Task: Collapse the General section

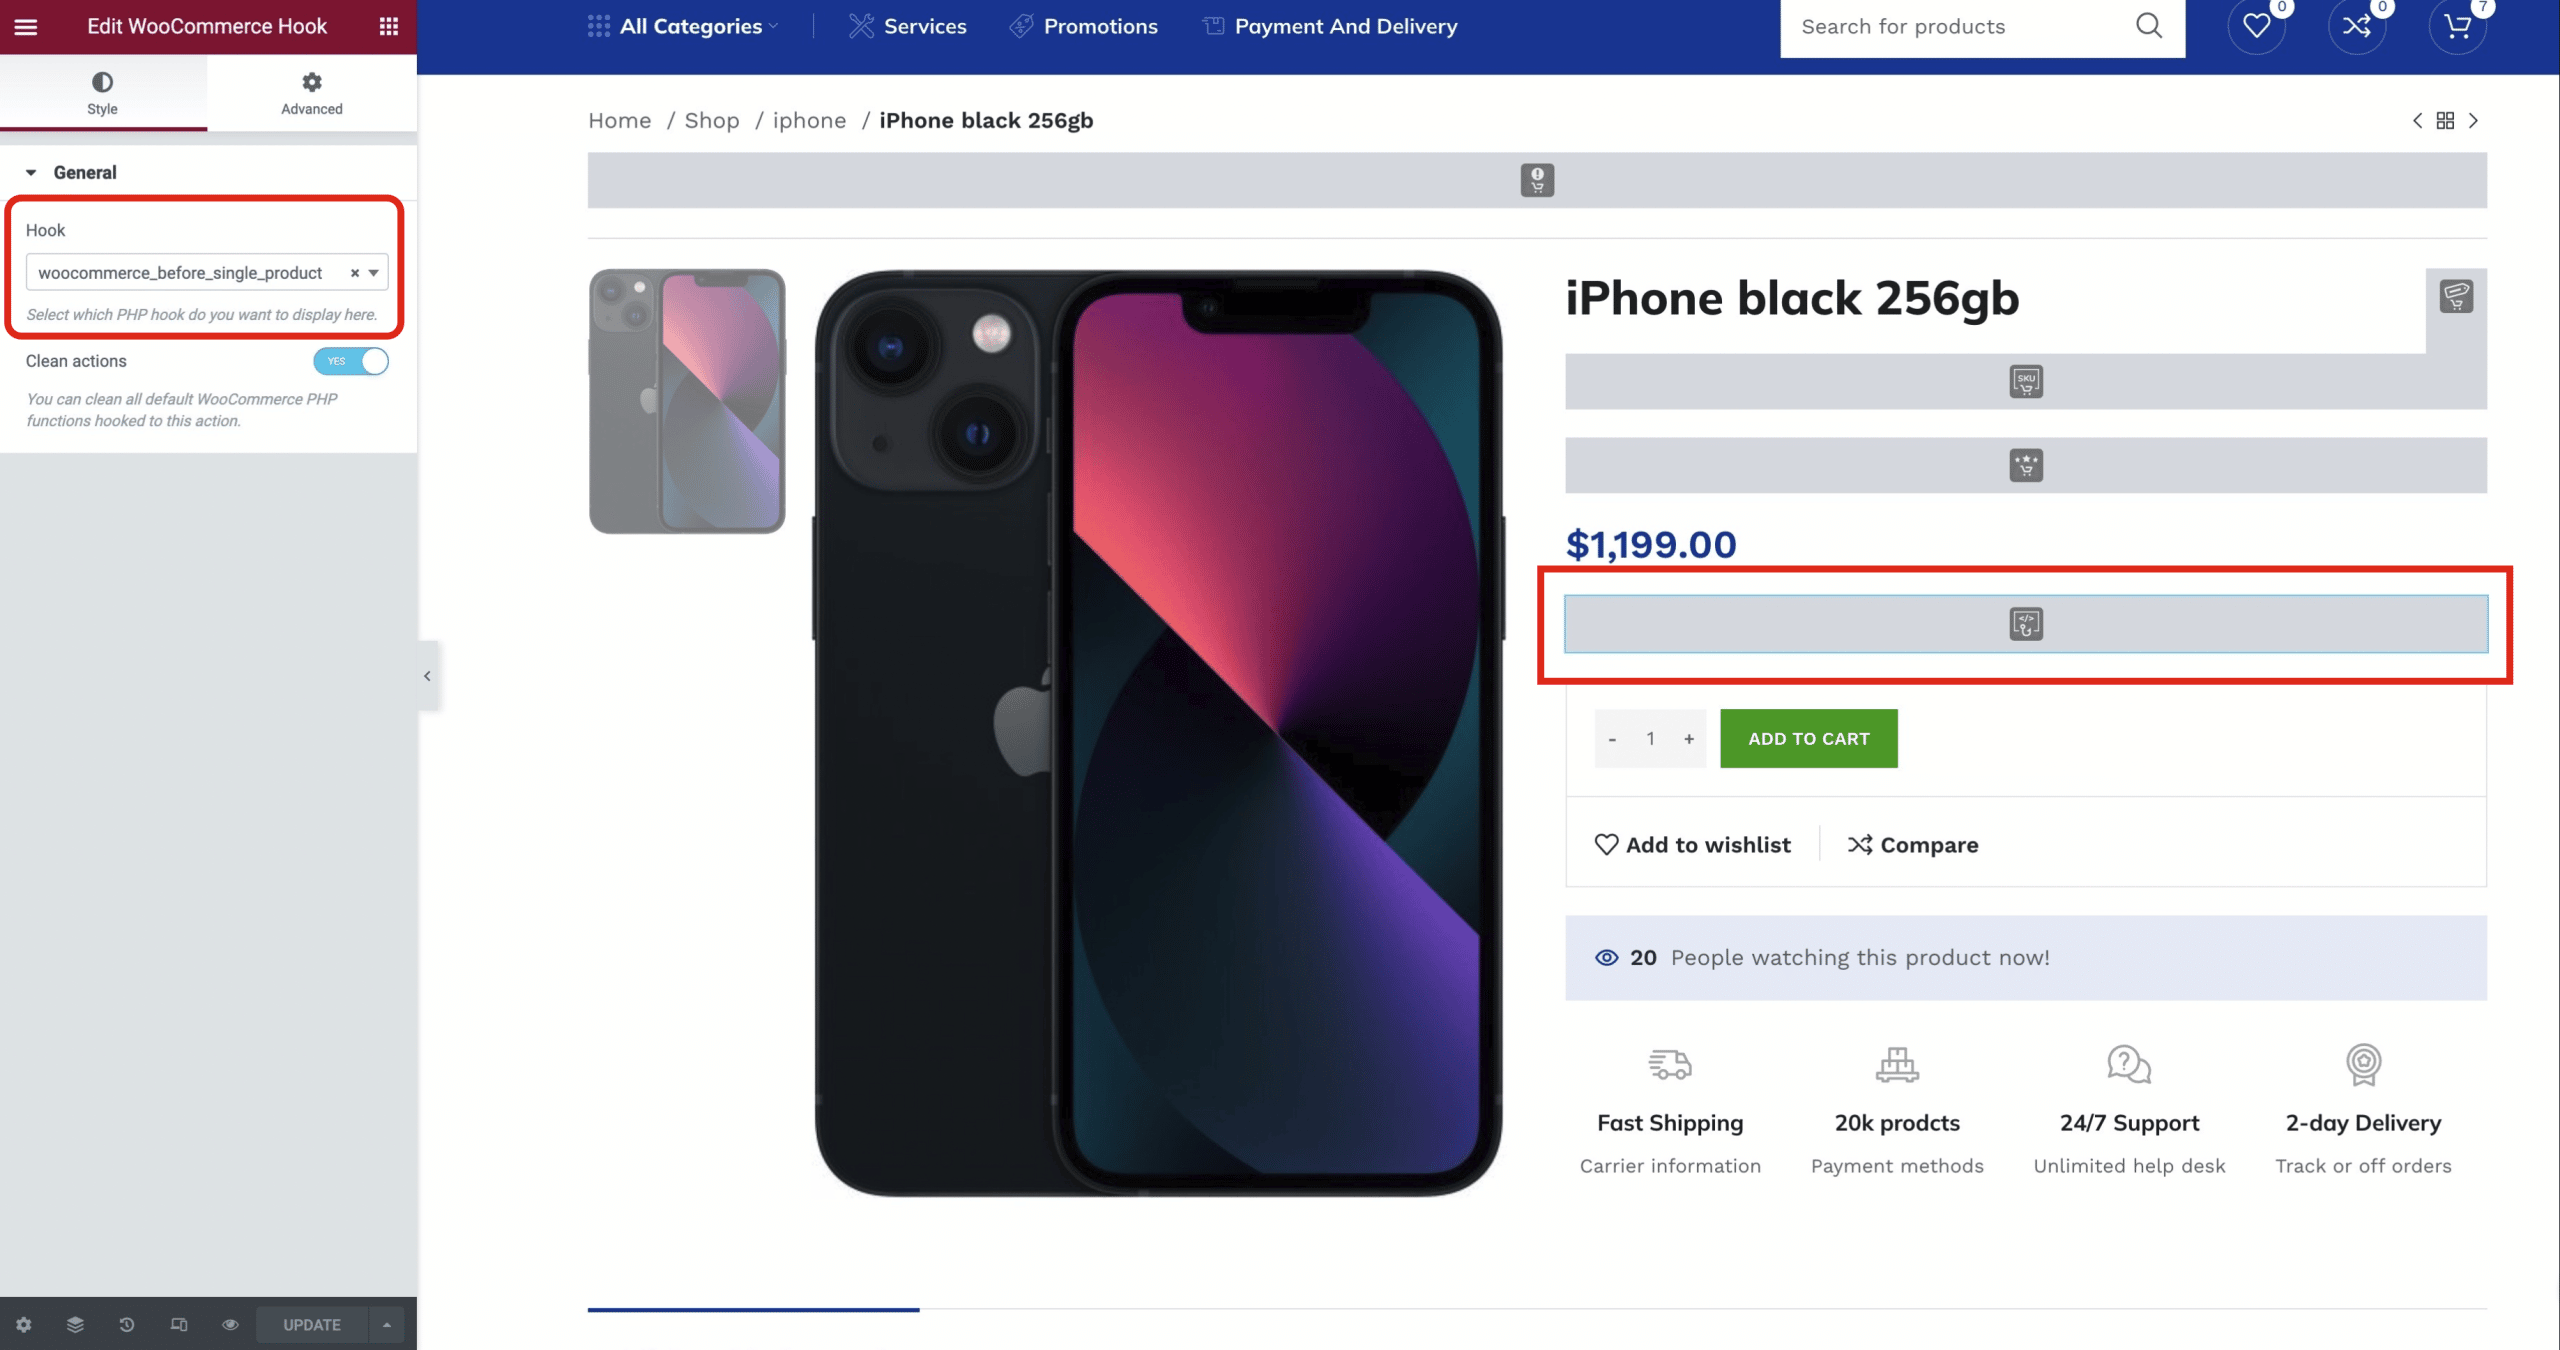Action: click(32, 173)
